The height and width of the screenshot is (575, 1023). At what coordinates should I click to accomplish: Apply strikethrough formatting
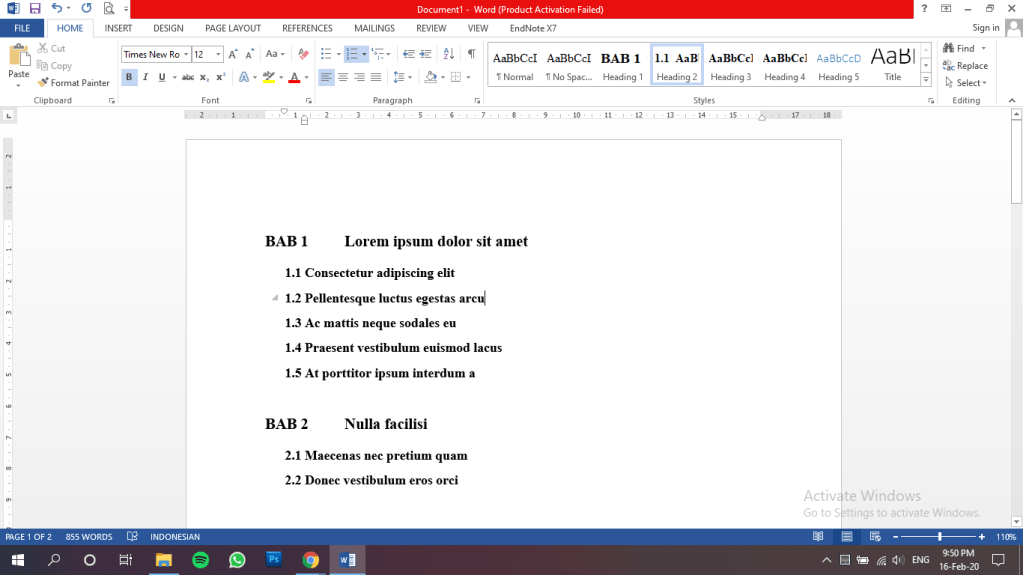point(187,77)
